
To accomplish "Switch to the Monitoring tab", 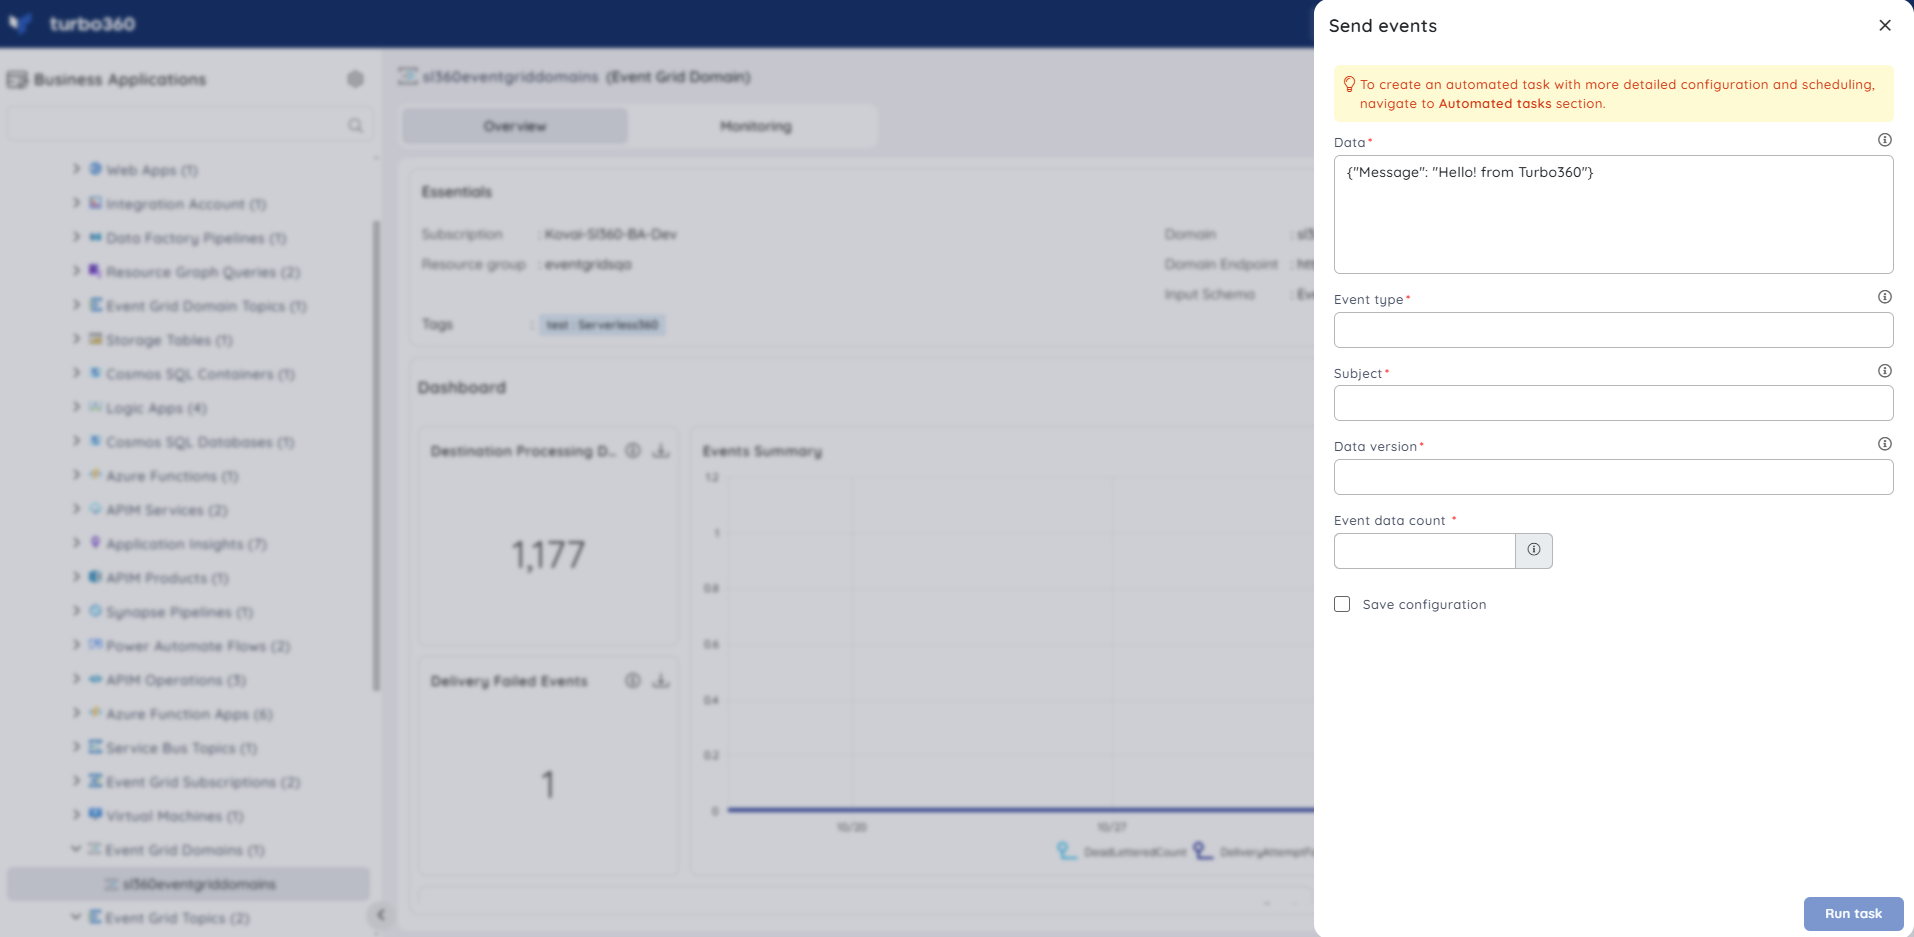I will coord(756,126).
